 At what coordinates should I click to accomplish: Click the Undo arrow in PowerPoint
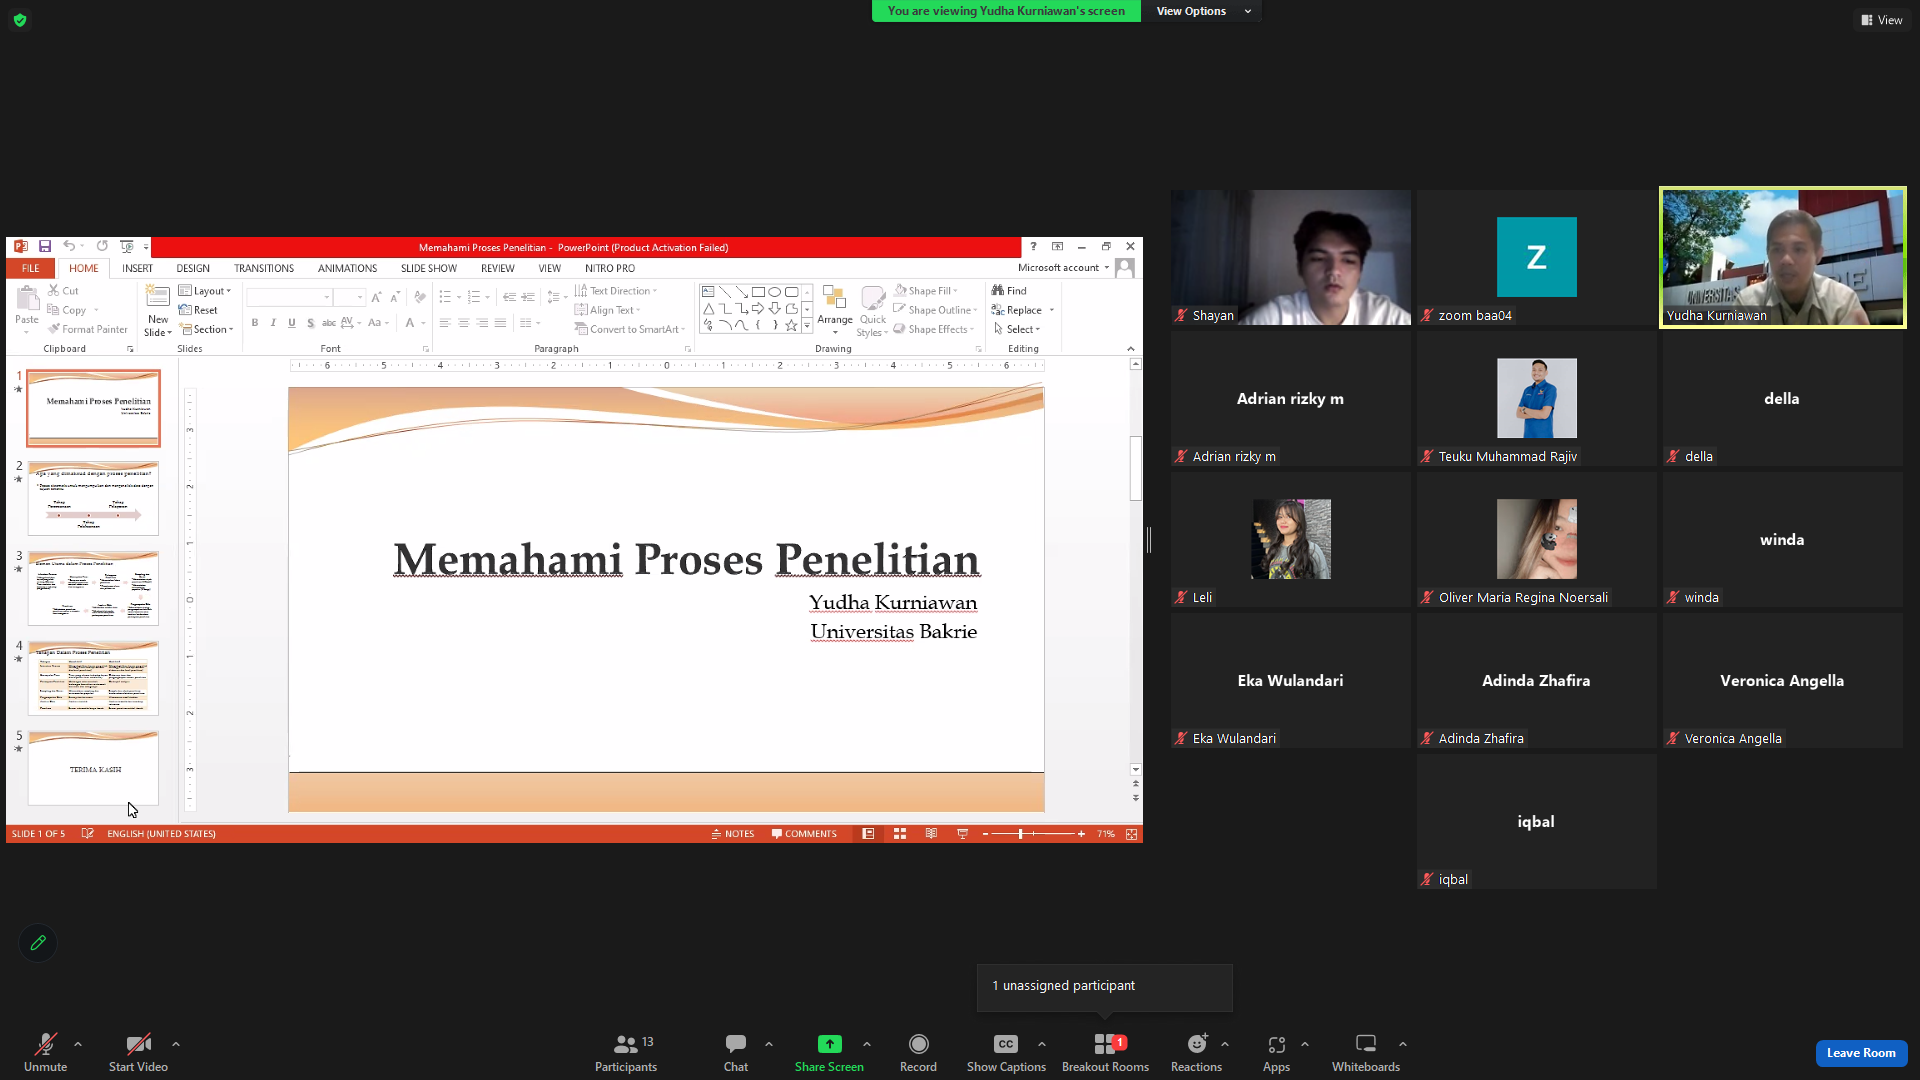68,246
